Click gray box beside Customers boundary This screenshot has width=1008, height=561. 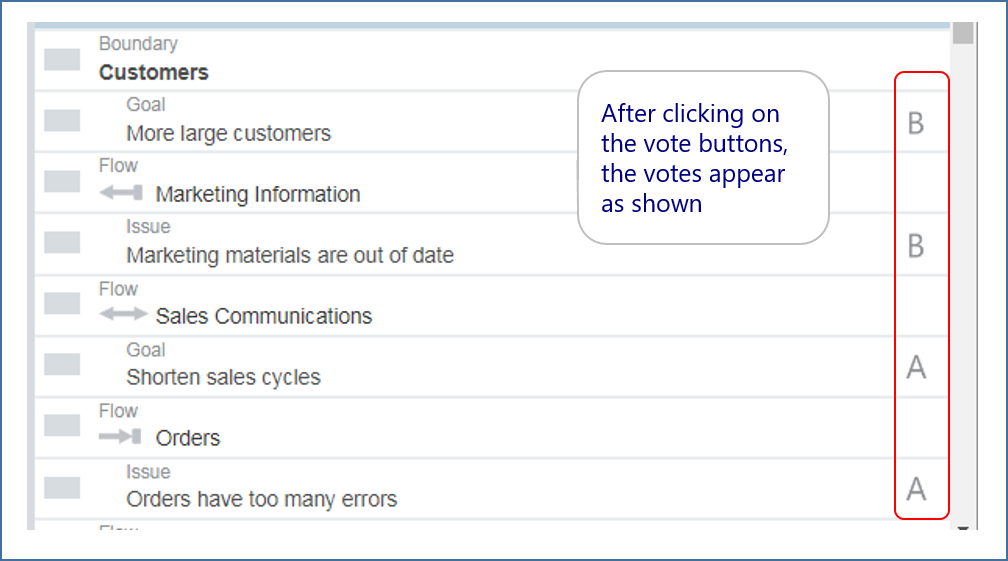click(62, 59)
